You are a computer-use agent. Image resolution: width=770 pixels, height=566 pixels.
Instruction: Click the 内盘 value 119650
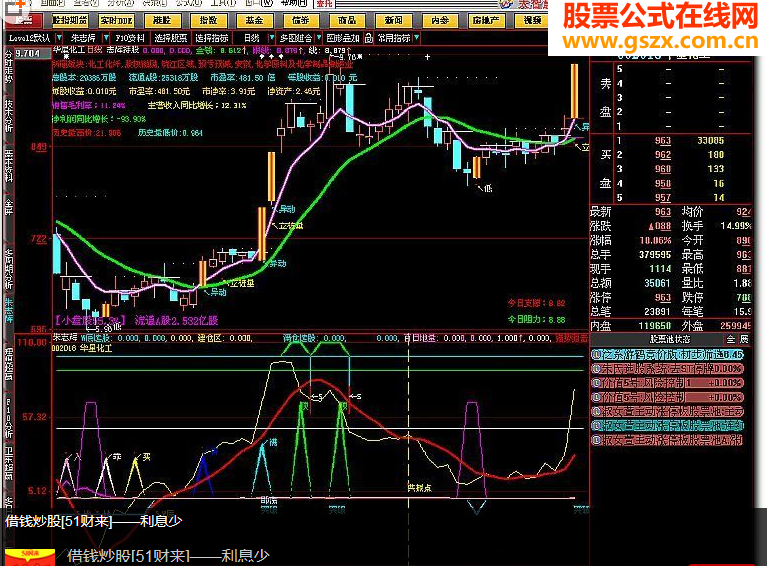coord(655,326)
